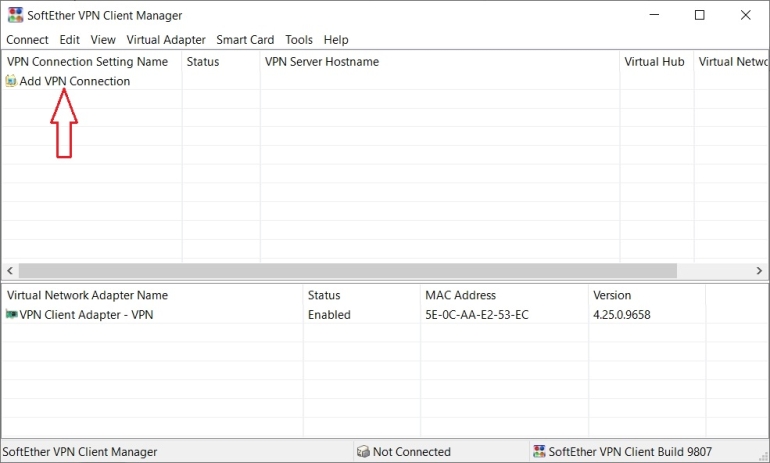The width and height of the screenshot is (770, 463).
Task: Sort by VPN Connection Setting Name column
Action: [x=88, y=62]
